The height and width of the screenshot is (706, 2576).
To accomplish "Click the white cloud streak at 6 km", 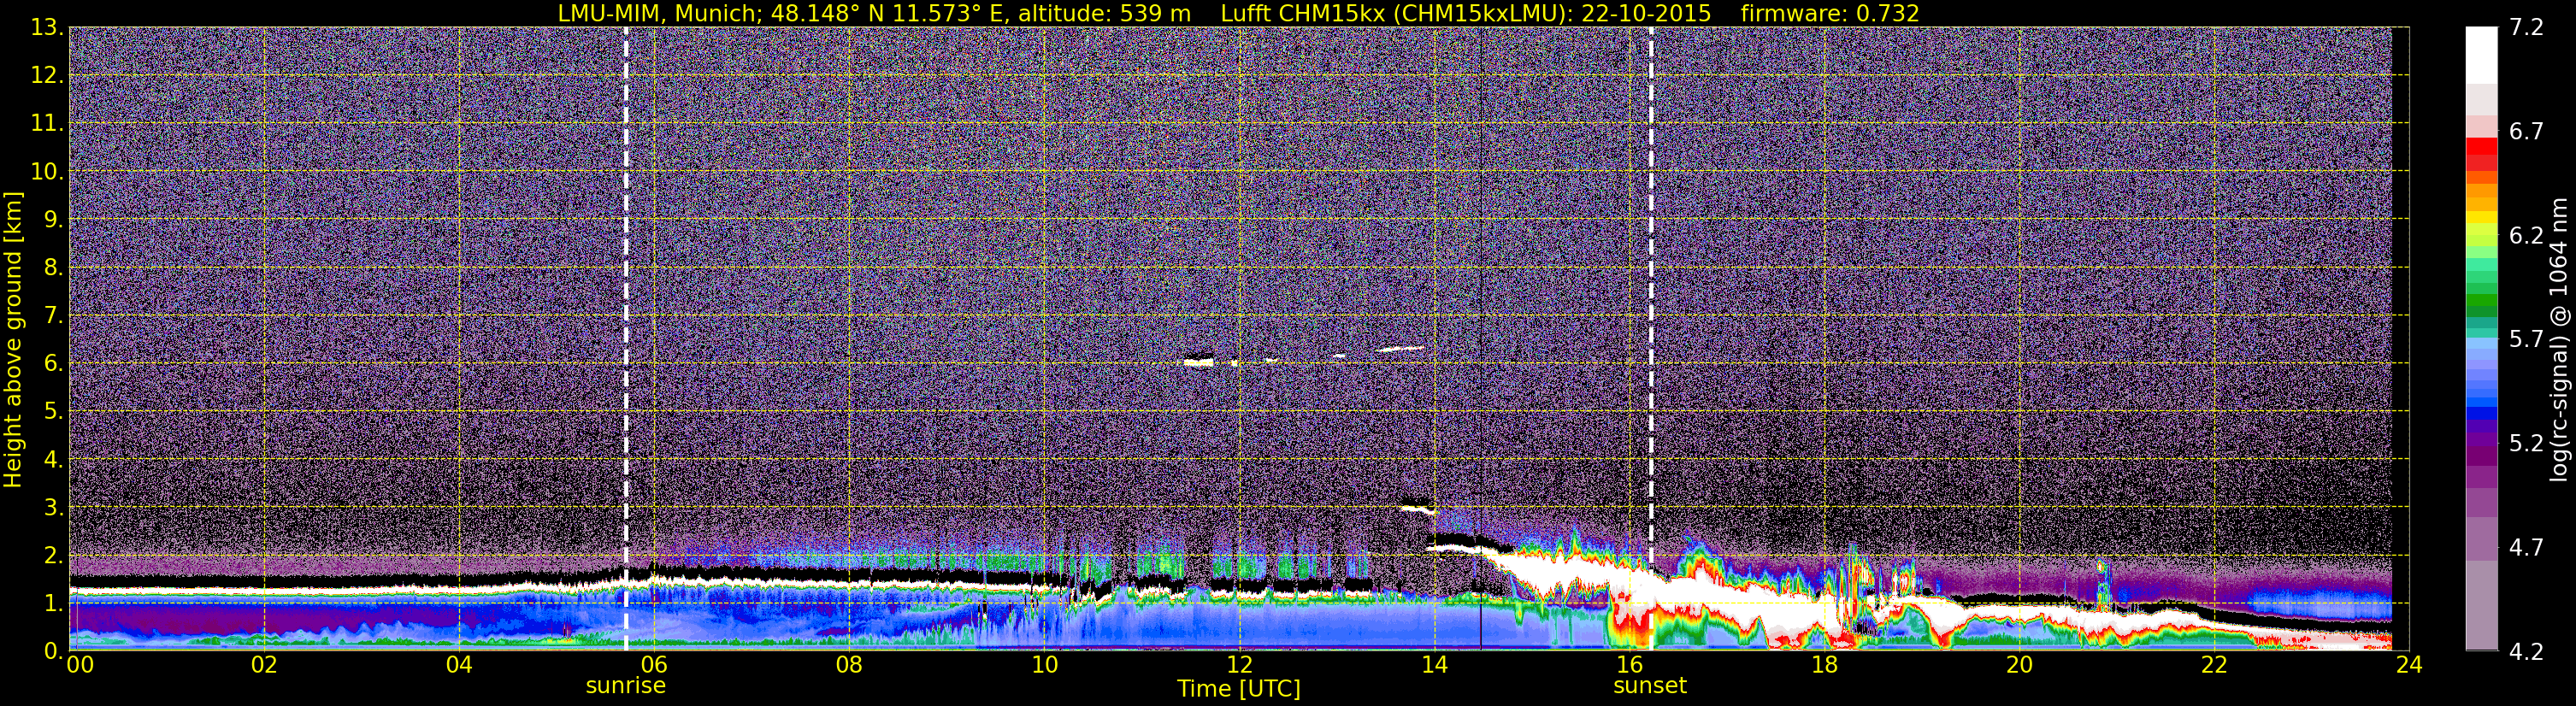I will click(x=1198, y=362).
